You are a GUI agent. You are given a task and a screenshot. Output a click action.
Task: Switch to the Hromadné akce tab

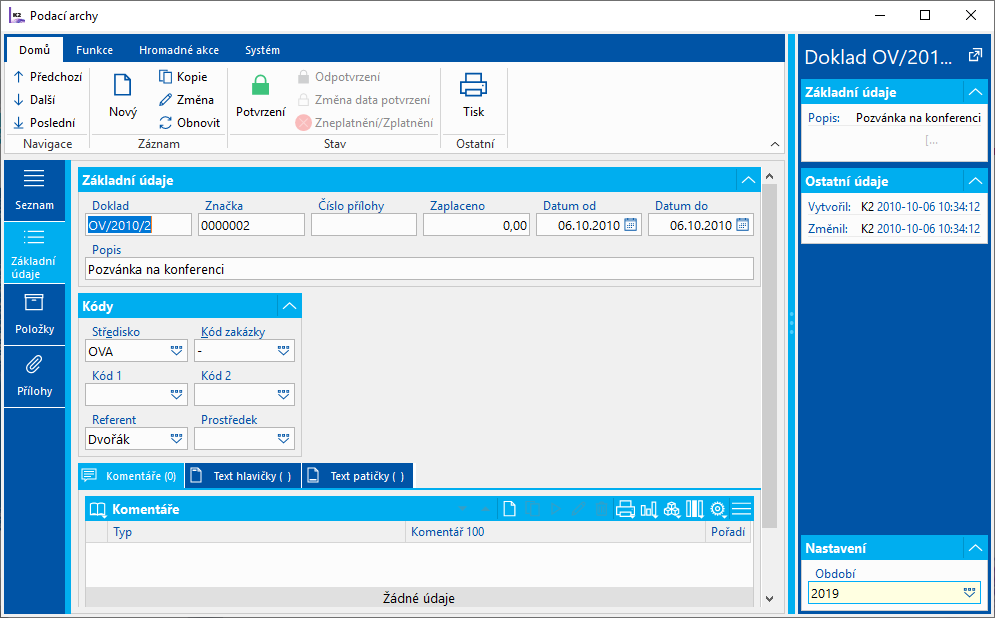pyautogui.click(x=179, y=49)
